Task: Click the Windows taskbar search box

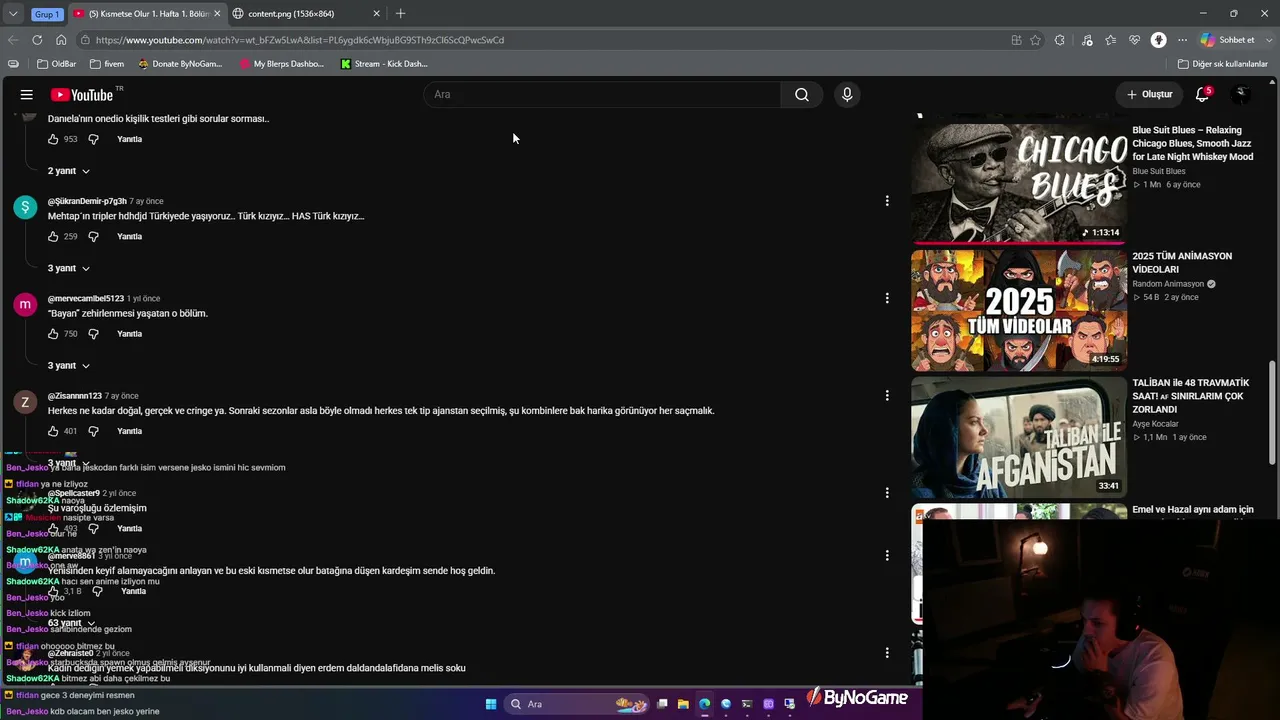Action: pos(578,704)
